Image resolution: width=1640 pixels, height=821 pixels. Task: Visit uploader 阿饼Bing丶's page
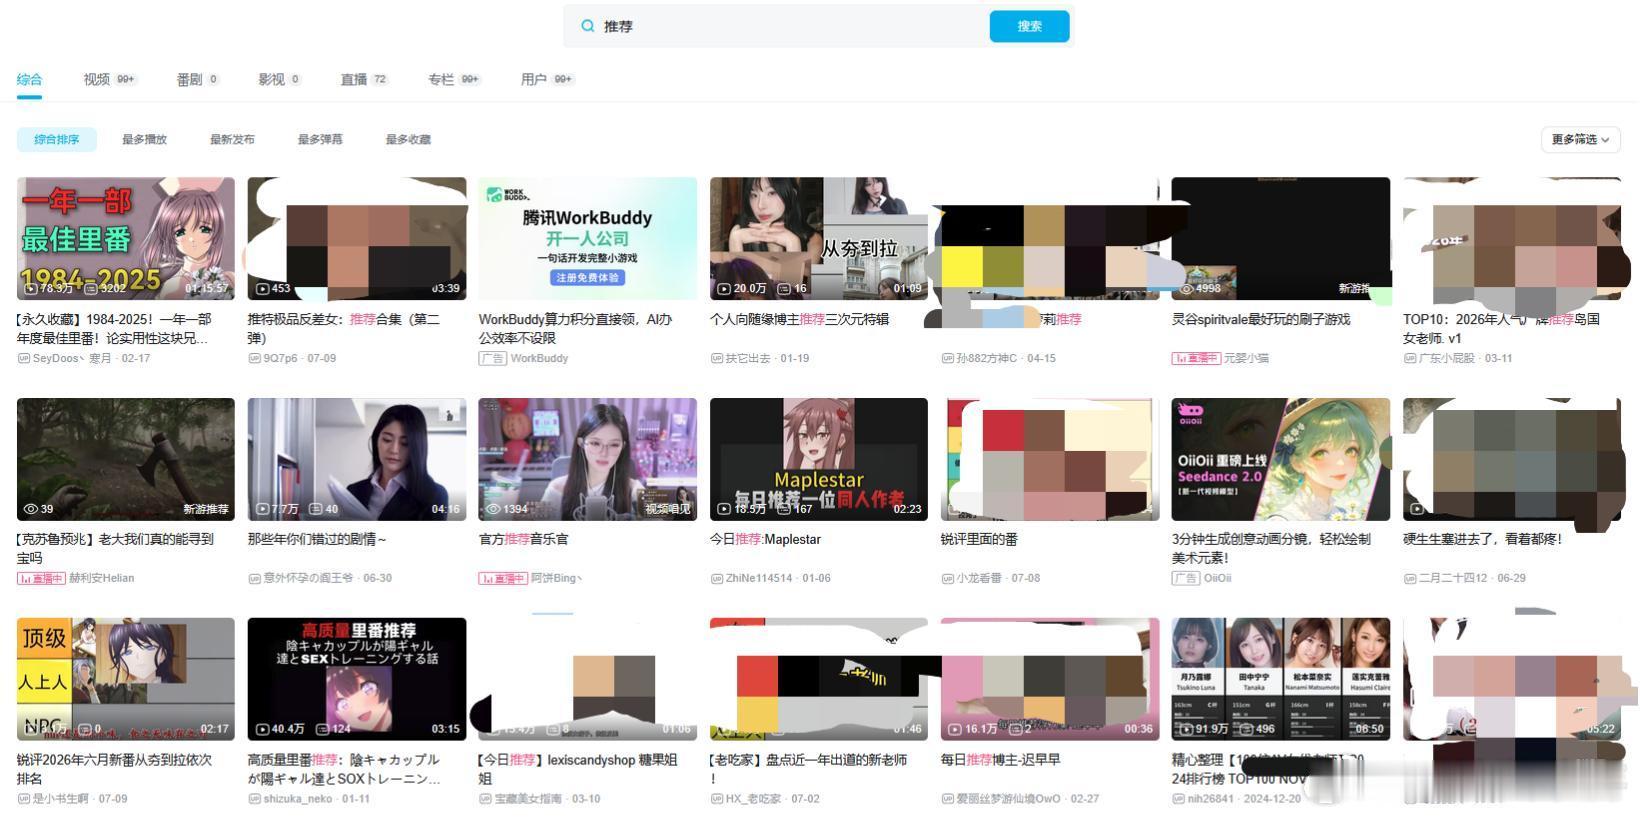point(557,578)
